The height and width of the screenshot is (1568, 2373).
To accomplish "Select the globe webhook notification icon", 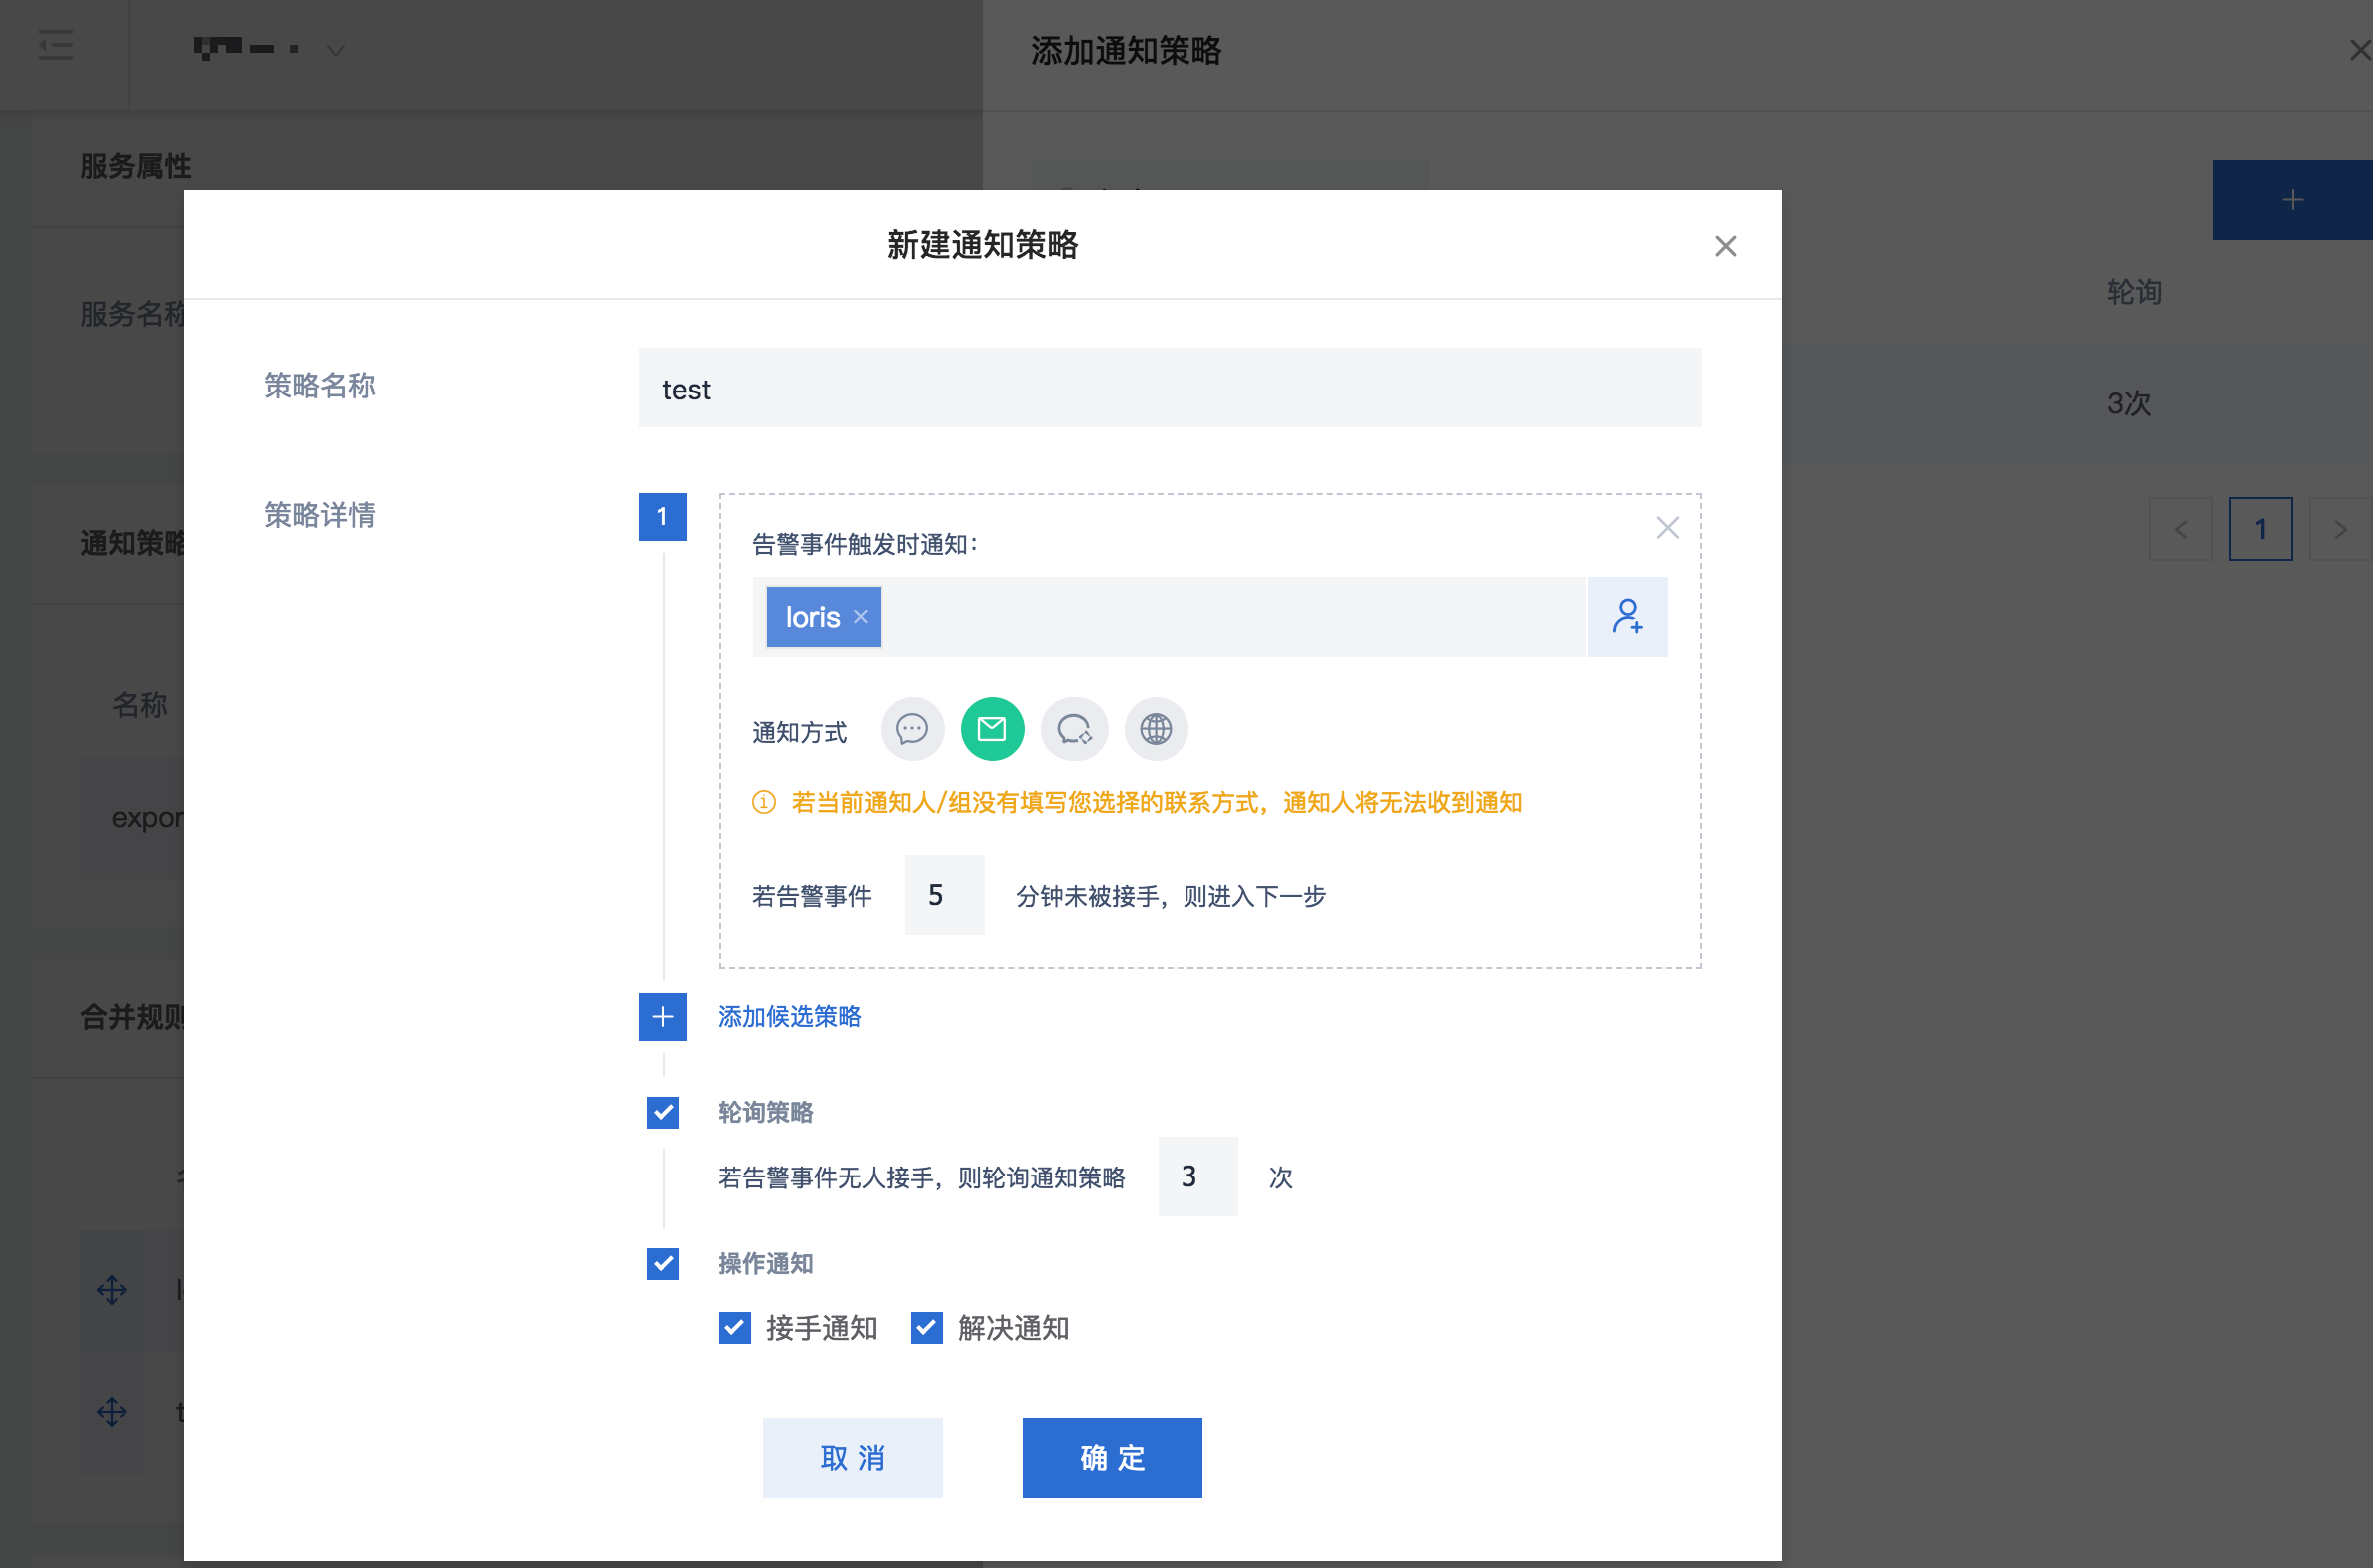I will [1155, 729].
